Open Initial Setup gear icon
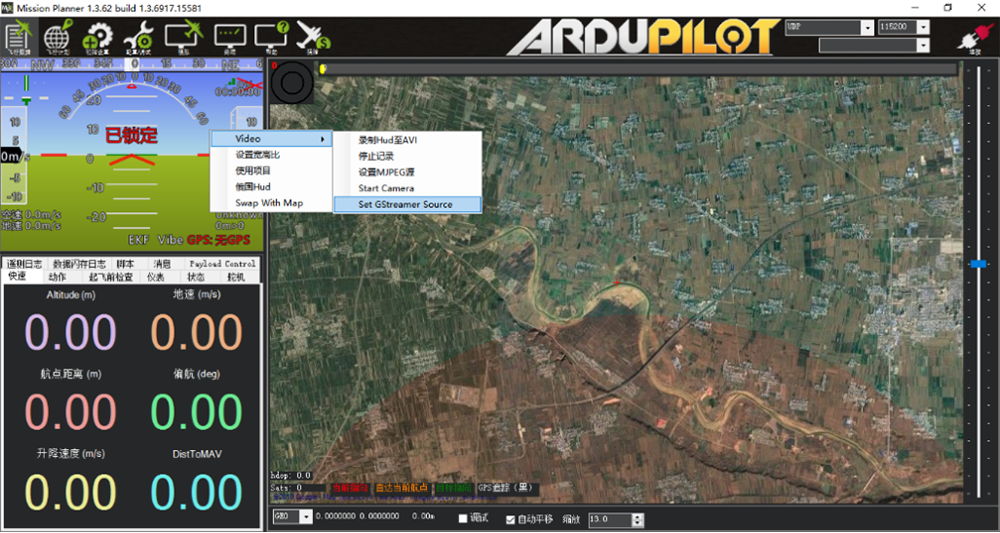This screenshot has height=533, width=1000. tap(97, 37)
